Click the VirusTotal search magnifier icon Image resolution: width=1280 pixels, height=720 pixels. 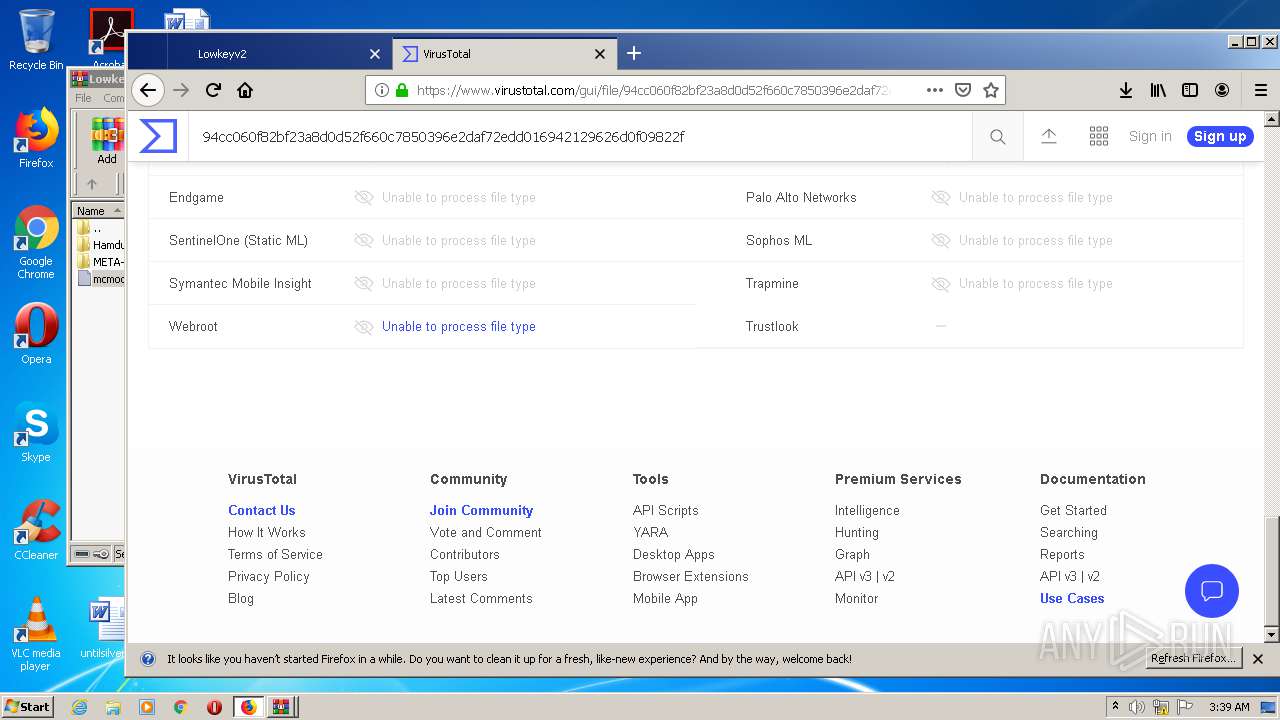[x=998, y=137]
